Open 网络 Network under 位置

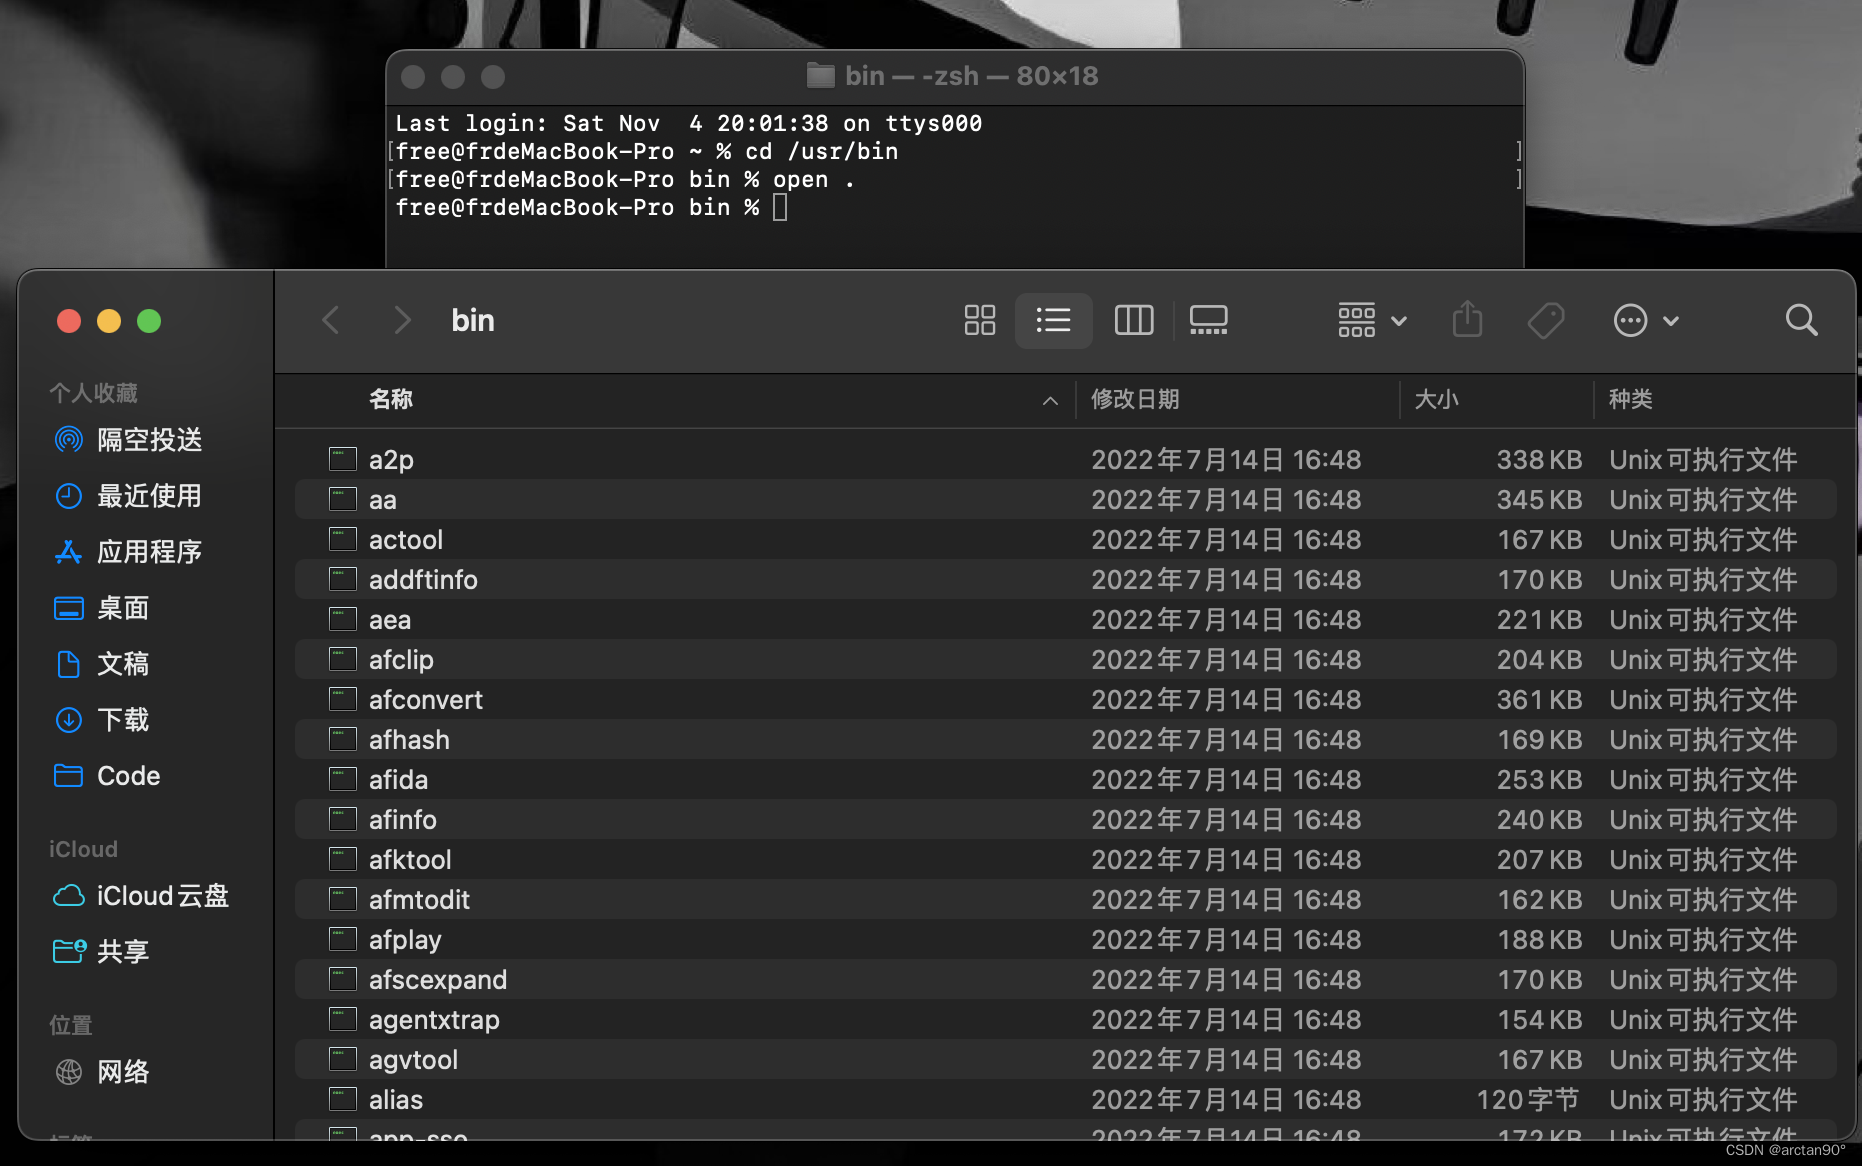124,1071
